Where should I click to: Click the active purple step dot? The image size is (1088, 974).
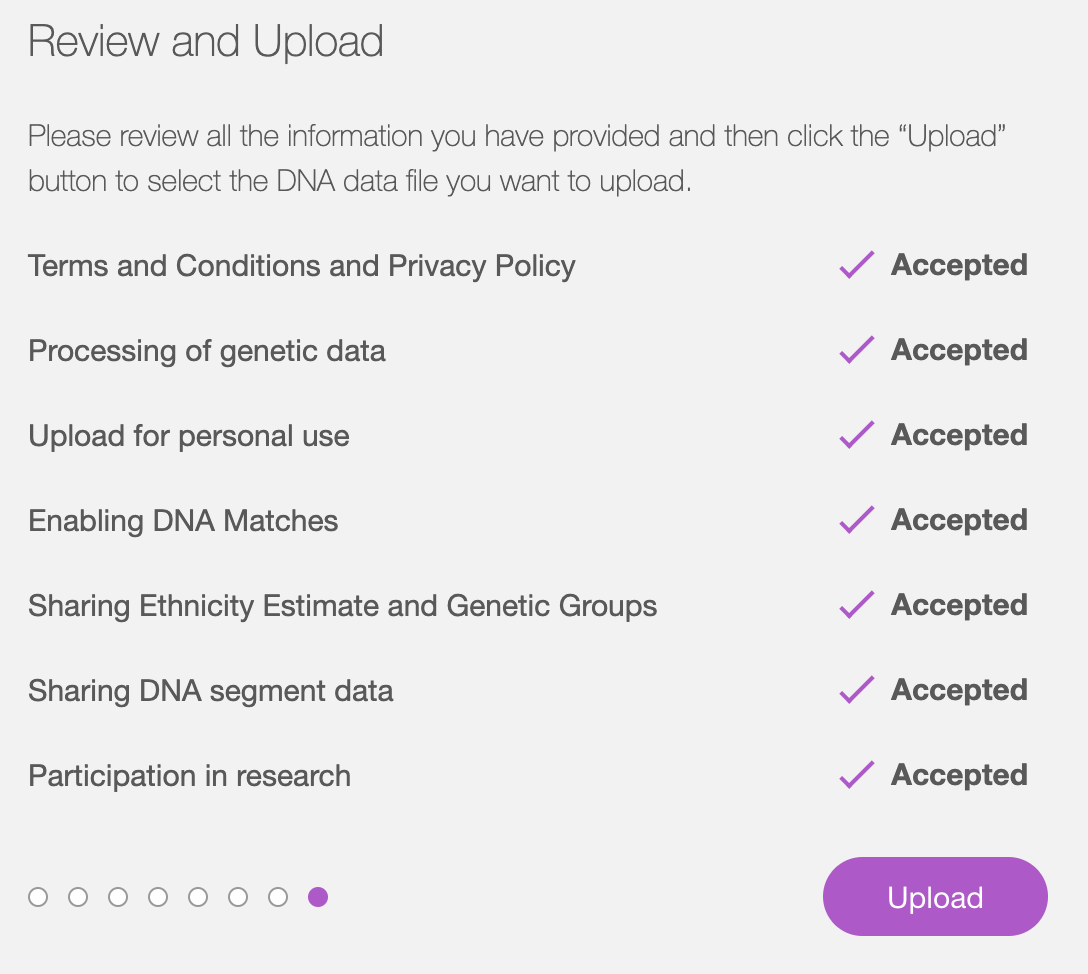318,897
